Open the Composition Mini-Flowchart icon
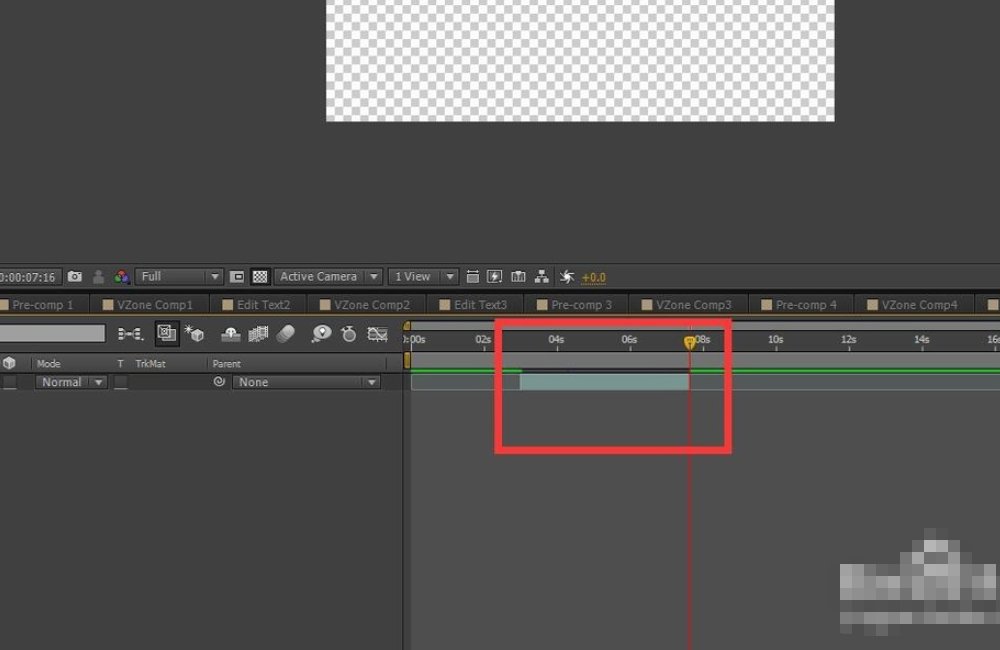The image size is (1000, 650). tap(130, 334)
